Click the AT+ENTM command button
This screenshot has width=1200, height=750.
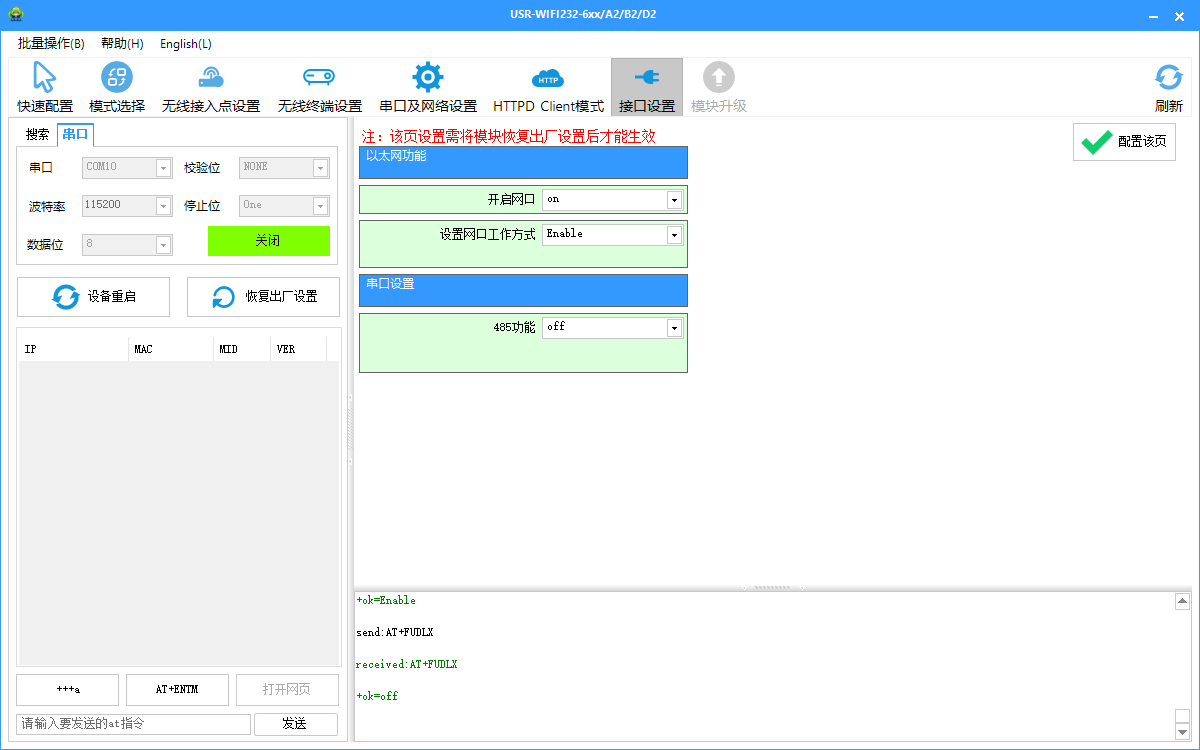tap(178, 690)
